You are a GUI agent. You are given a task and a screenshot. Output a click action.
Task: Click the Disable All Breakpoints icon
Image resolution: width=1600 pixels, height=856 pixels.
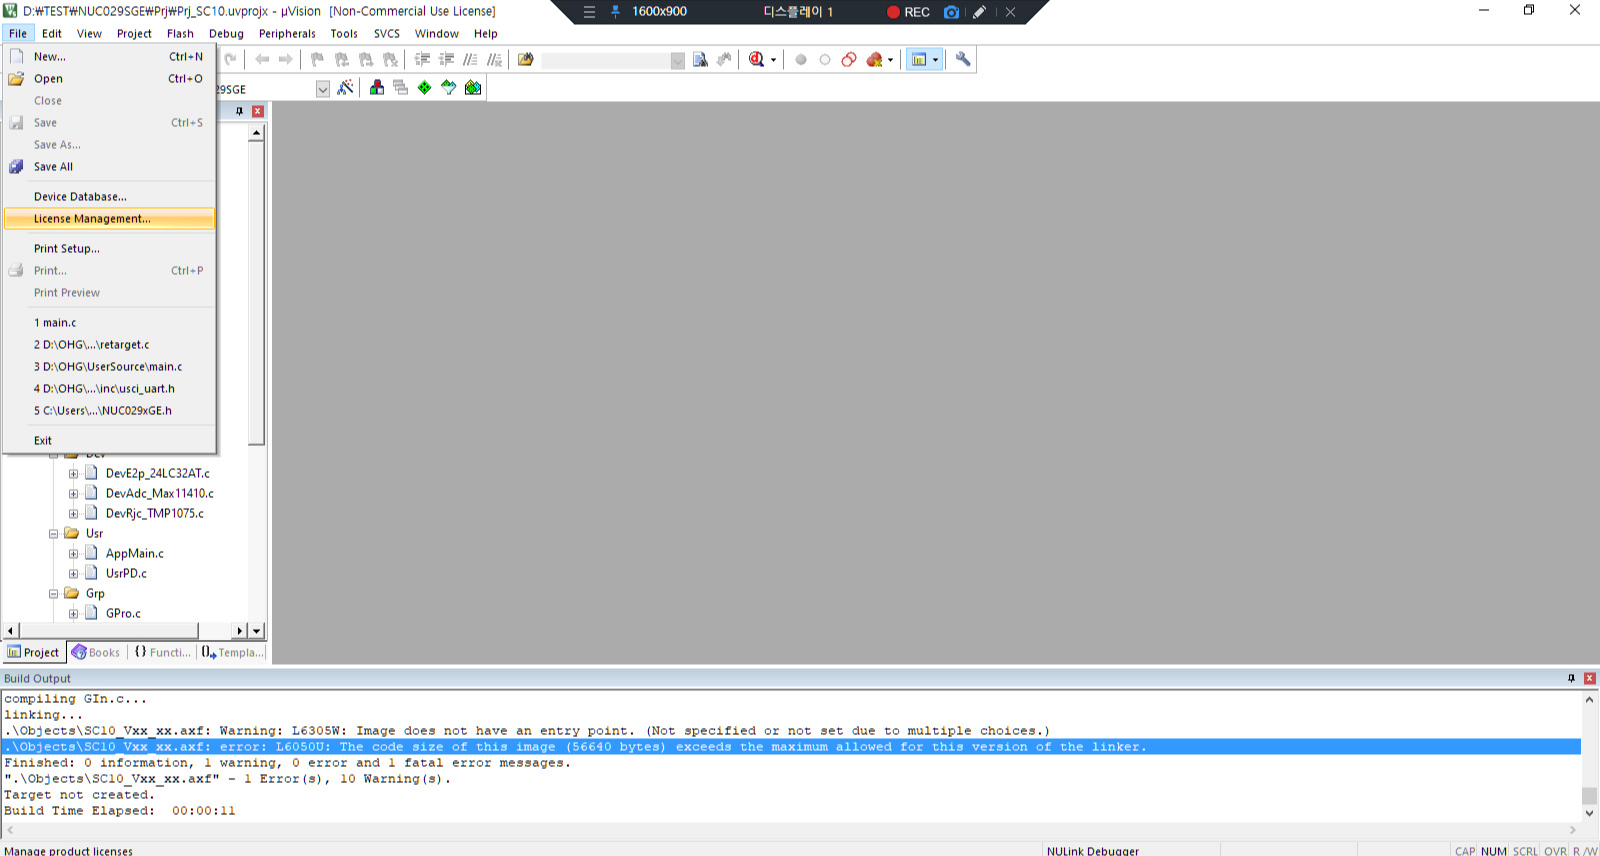[849, 59]
